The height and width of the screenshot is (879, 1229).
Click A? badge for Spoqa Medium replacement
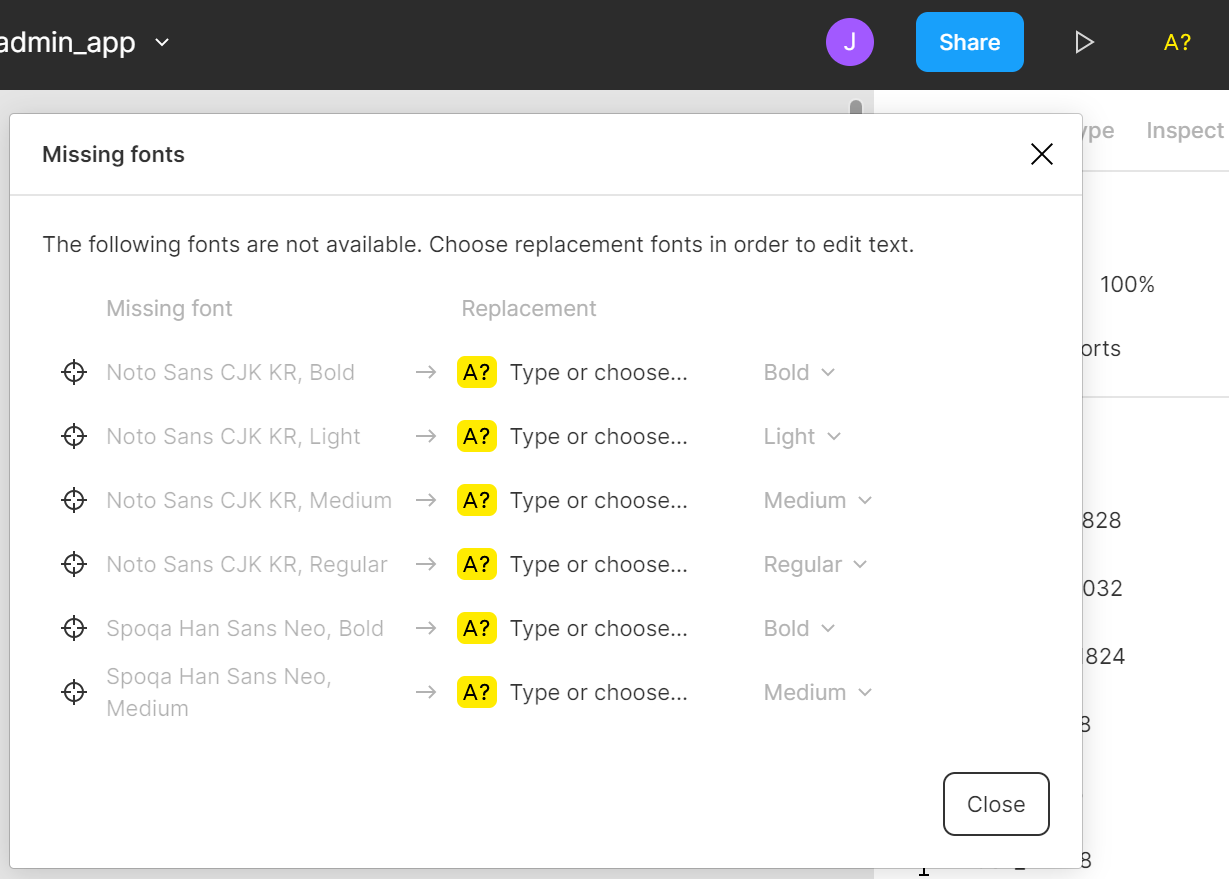477,692
